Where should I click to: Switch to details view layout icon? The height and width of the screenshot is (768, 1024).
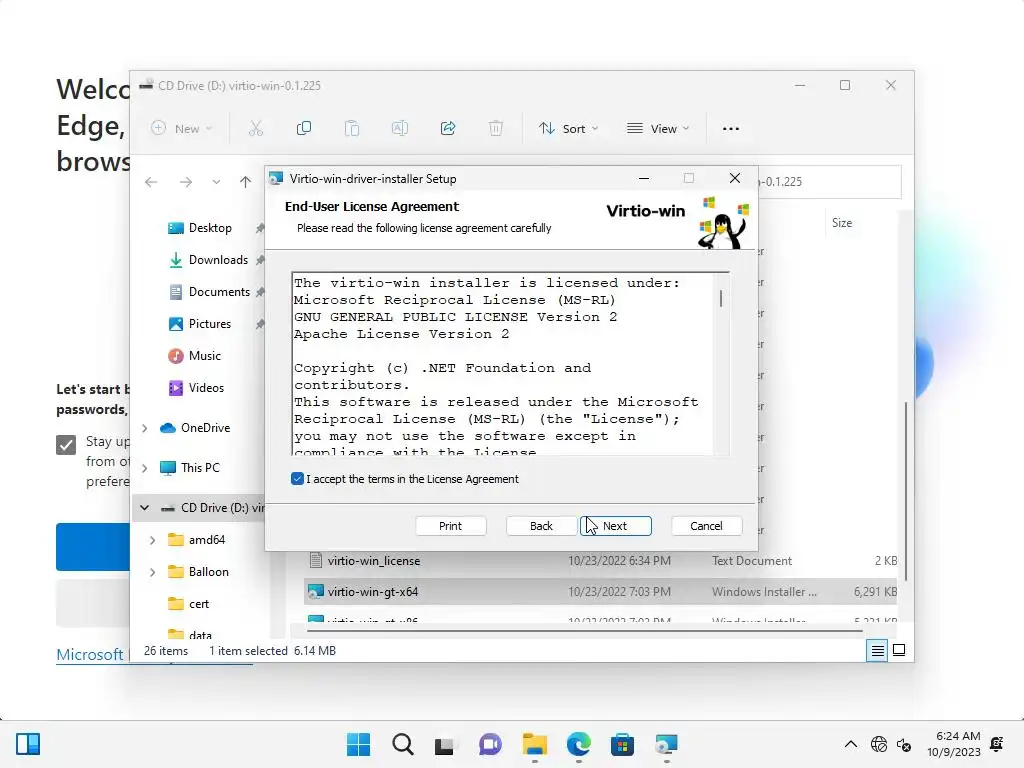click(x=877, y=650)
